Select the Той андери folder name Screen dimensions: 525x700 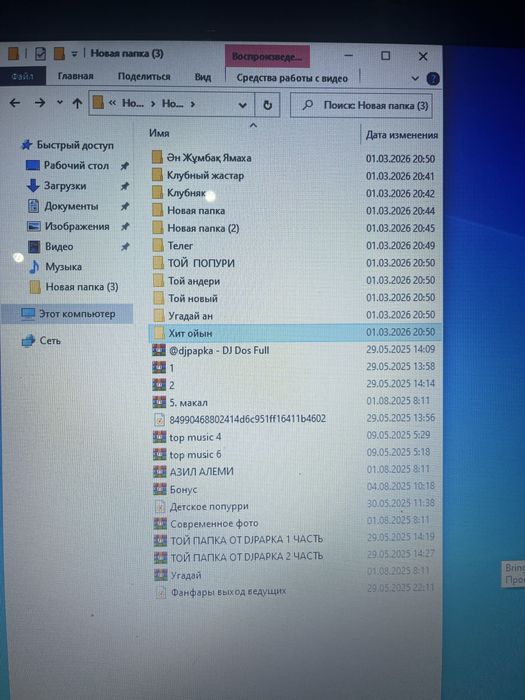coord(194,281)
